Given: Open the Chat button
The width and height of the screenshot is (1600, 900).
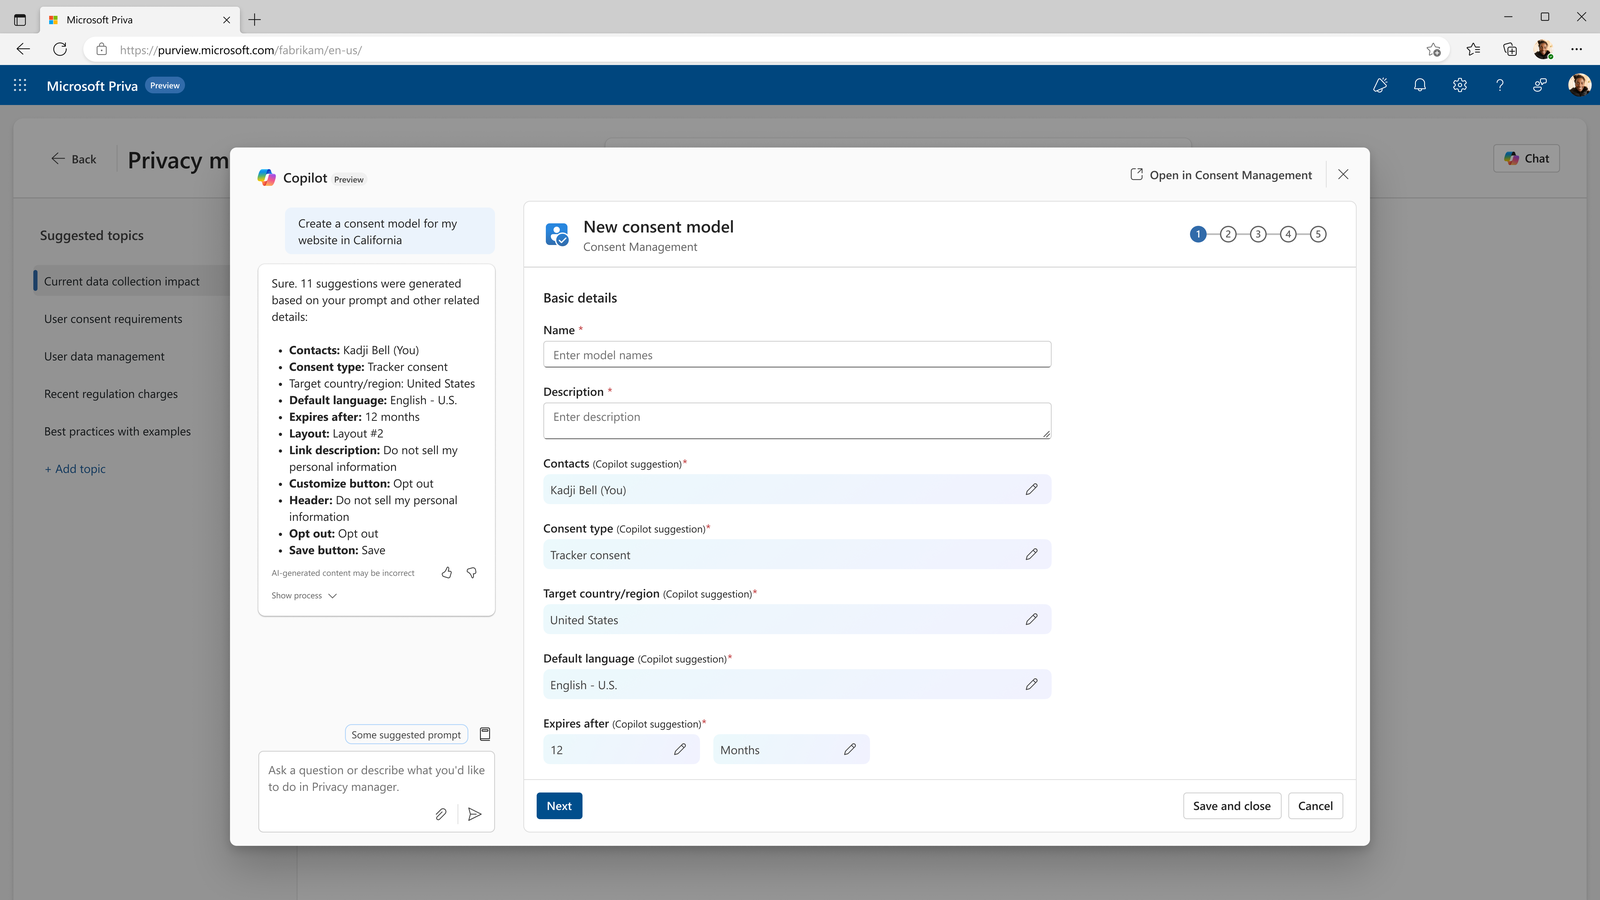Looking at the screenshot, I should [1526, 158].
